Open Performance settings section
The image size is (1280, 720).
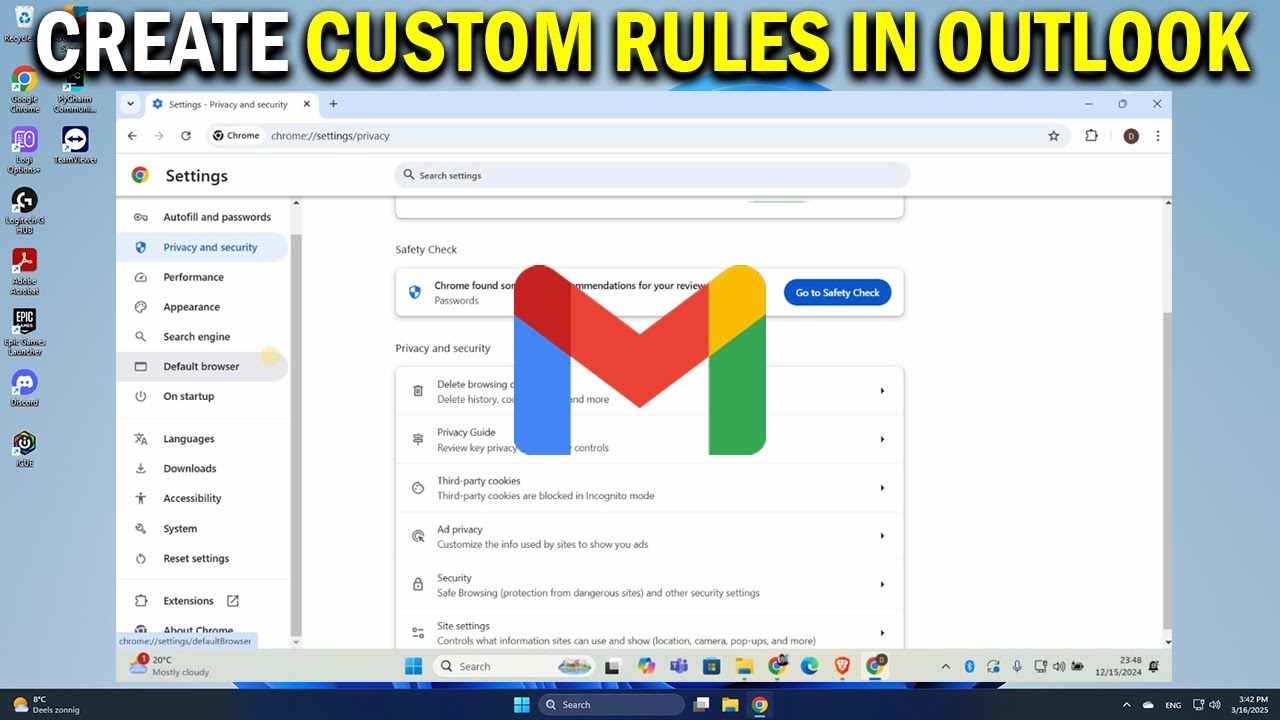coord(202,277)
